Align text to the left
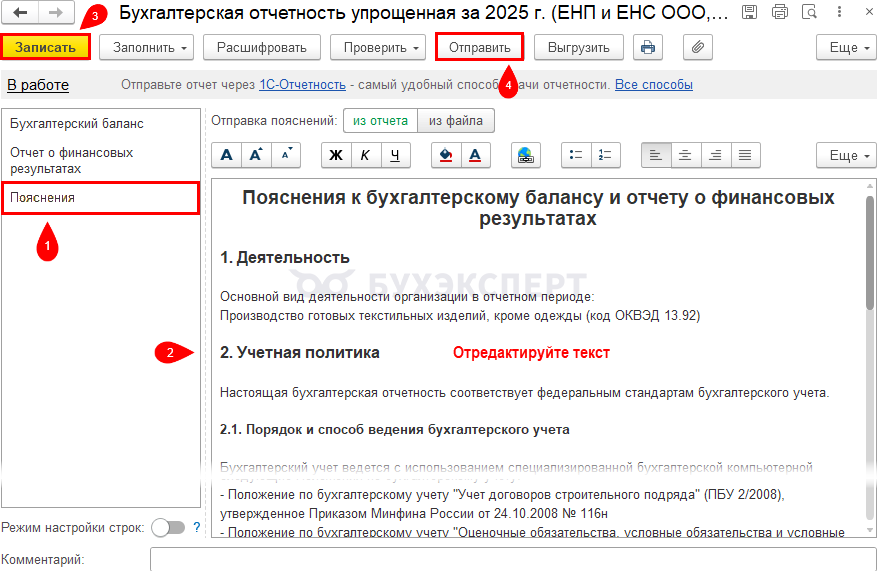877x571 pixels. point(656,155)
